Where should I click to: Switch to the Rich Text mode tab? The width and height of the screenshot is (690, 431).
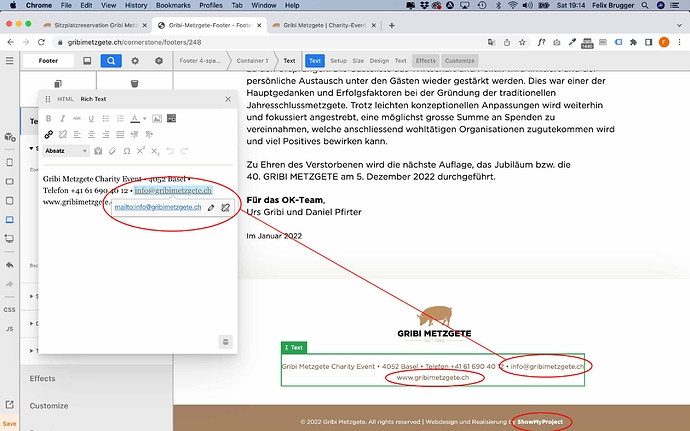tap(93, 99)
